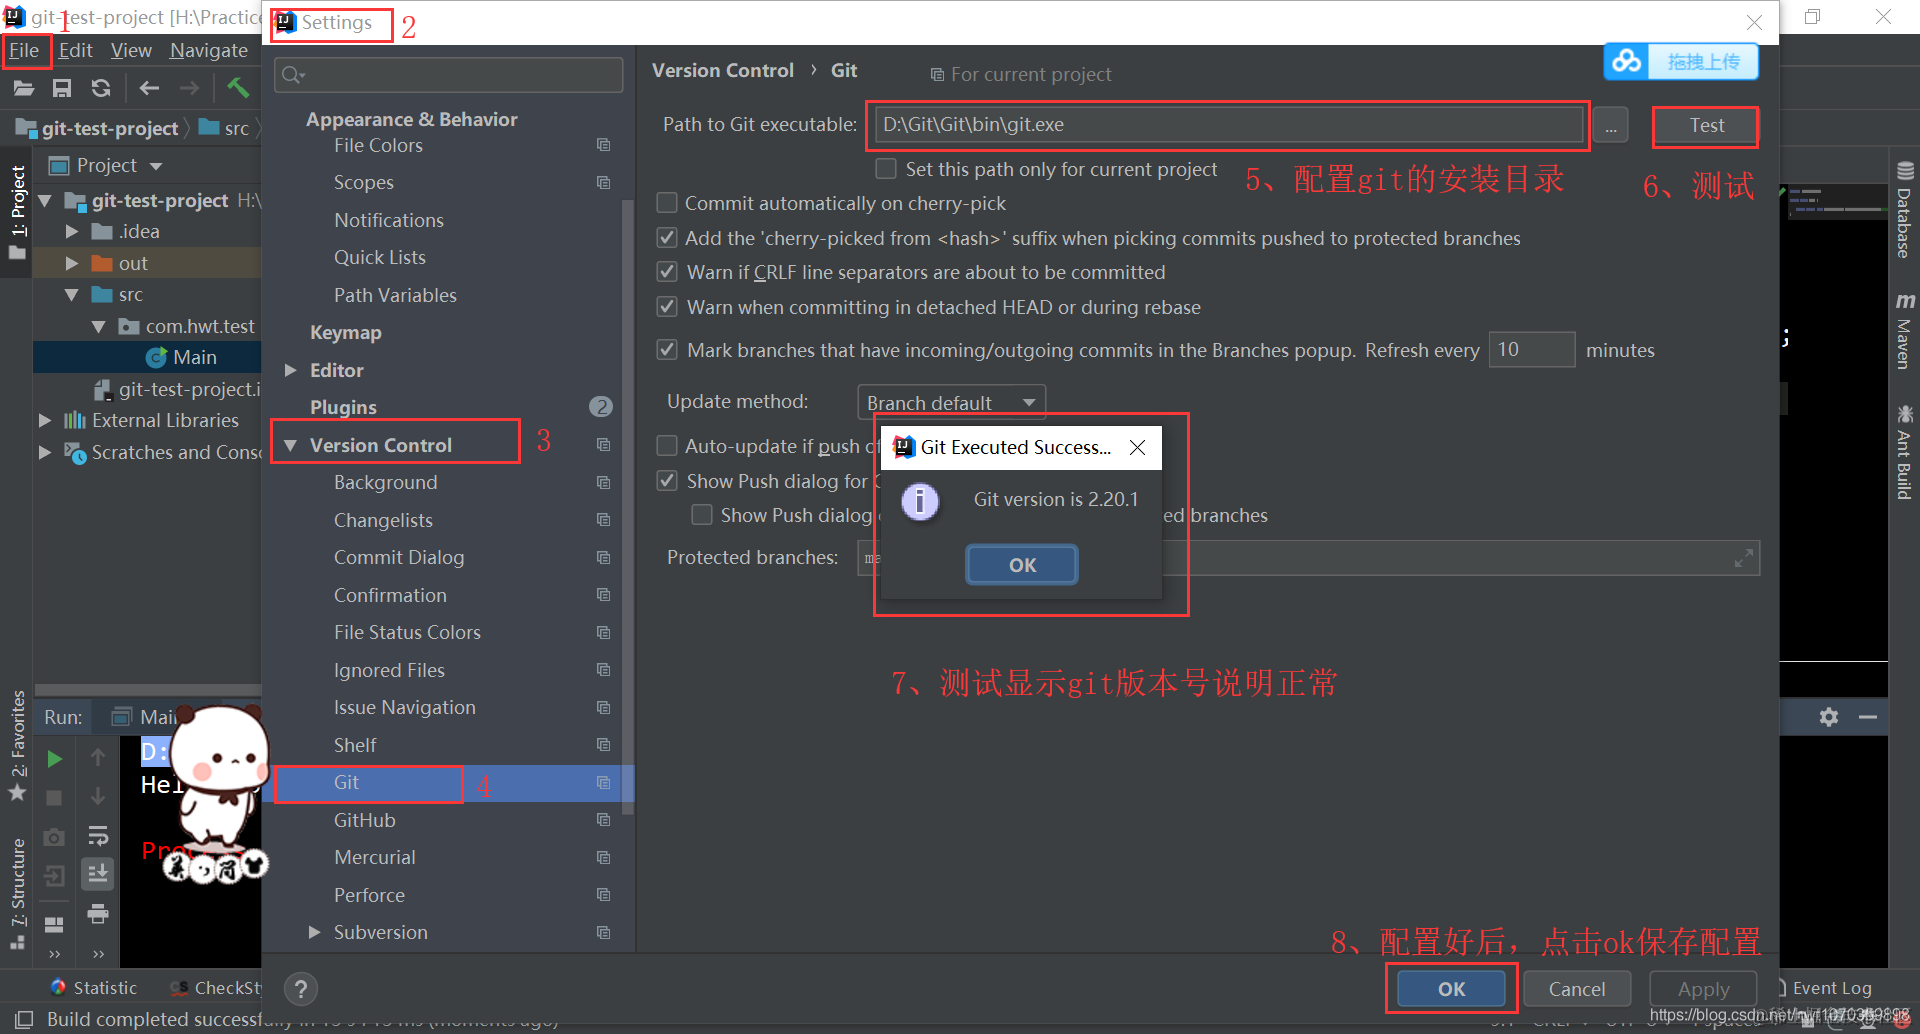This screenshot has width=1920, height=1034.
Task: Hide the Run panel with minus icon
Action: [x=1867, y=717]
